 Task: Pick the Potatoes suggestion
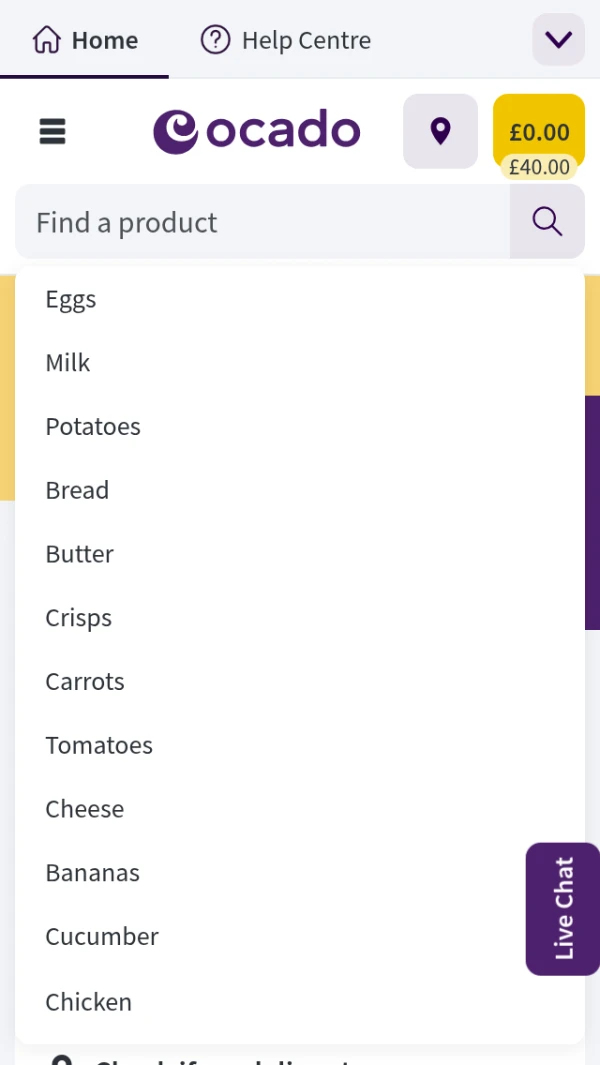pyautogui.click(x=93, y=427)
